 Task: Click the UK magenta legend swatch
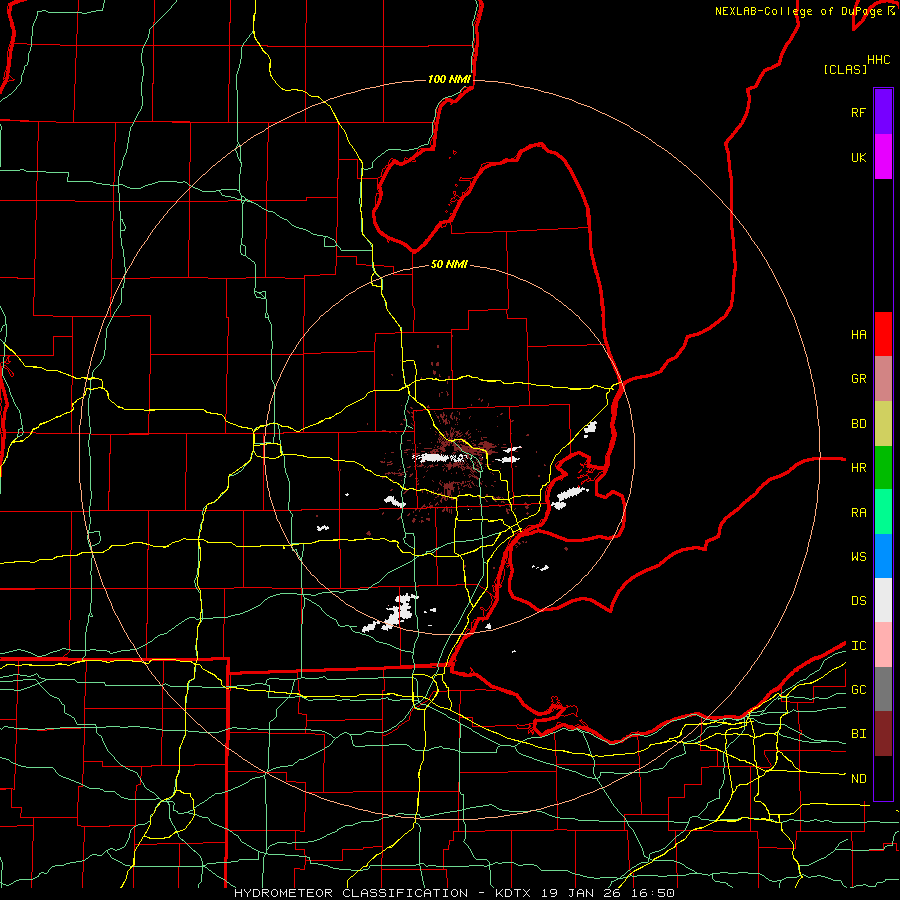[x=883, y=157]
